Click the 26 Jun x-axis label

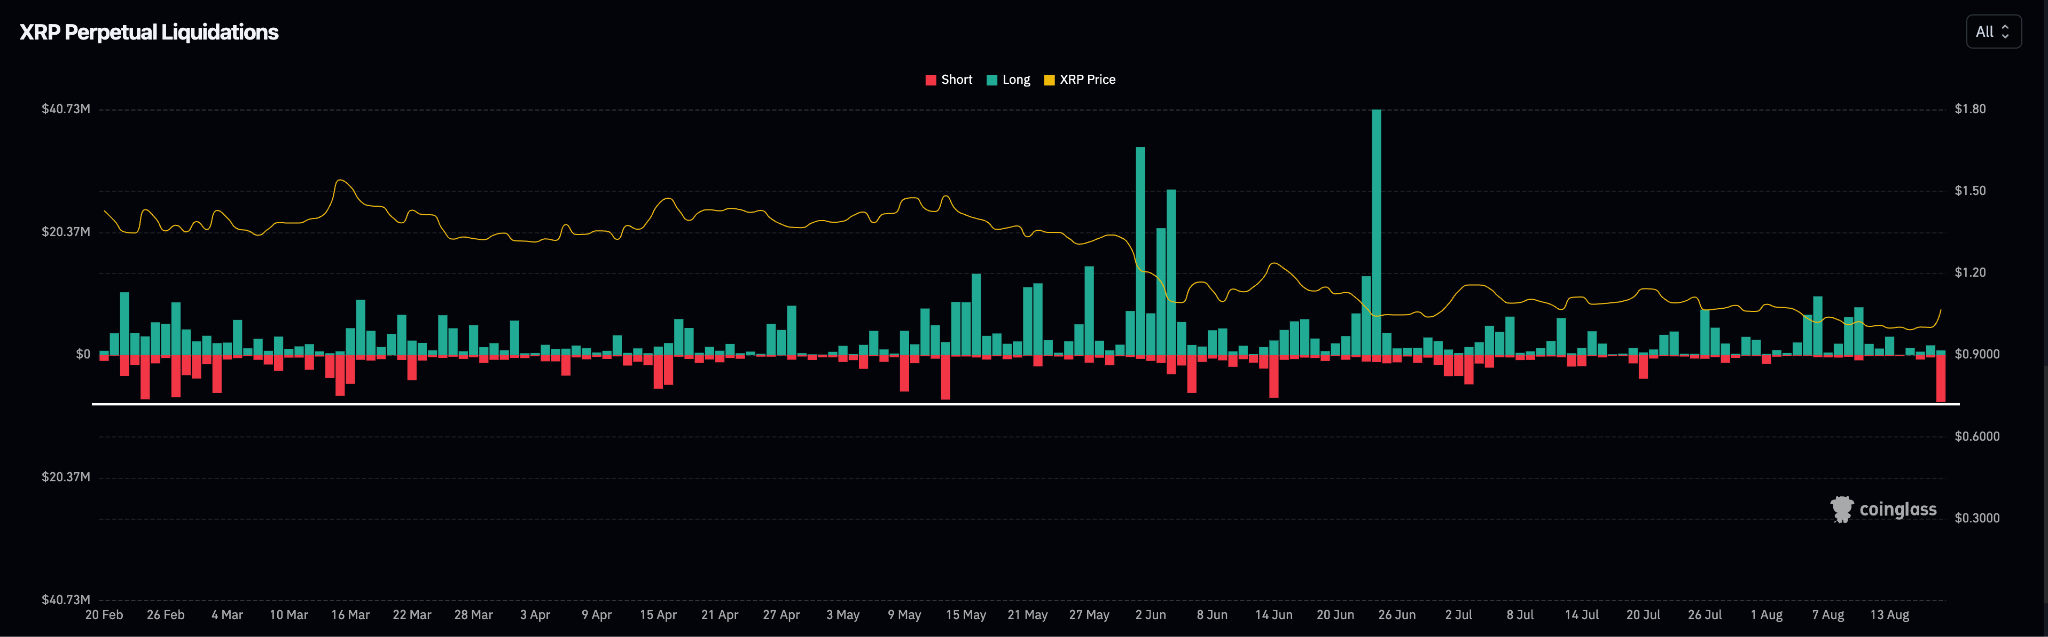pyautogui.click(x=1397, y=615)
